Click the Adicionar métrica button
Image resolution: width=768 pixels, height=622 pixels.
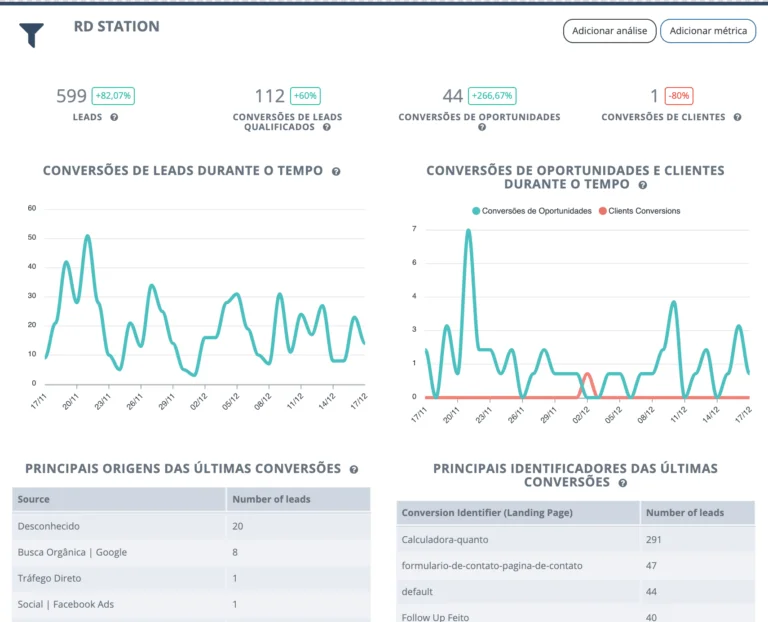coord(708,31)
